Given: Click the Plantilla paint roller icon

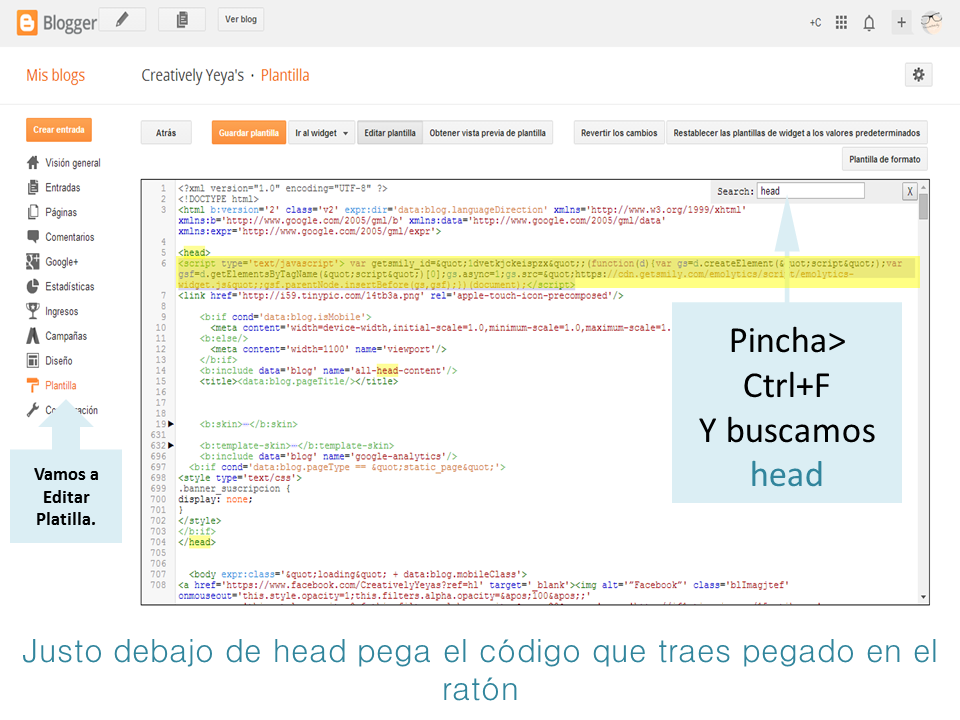Looking at the screenshot, I should [x=32, y=385].
